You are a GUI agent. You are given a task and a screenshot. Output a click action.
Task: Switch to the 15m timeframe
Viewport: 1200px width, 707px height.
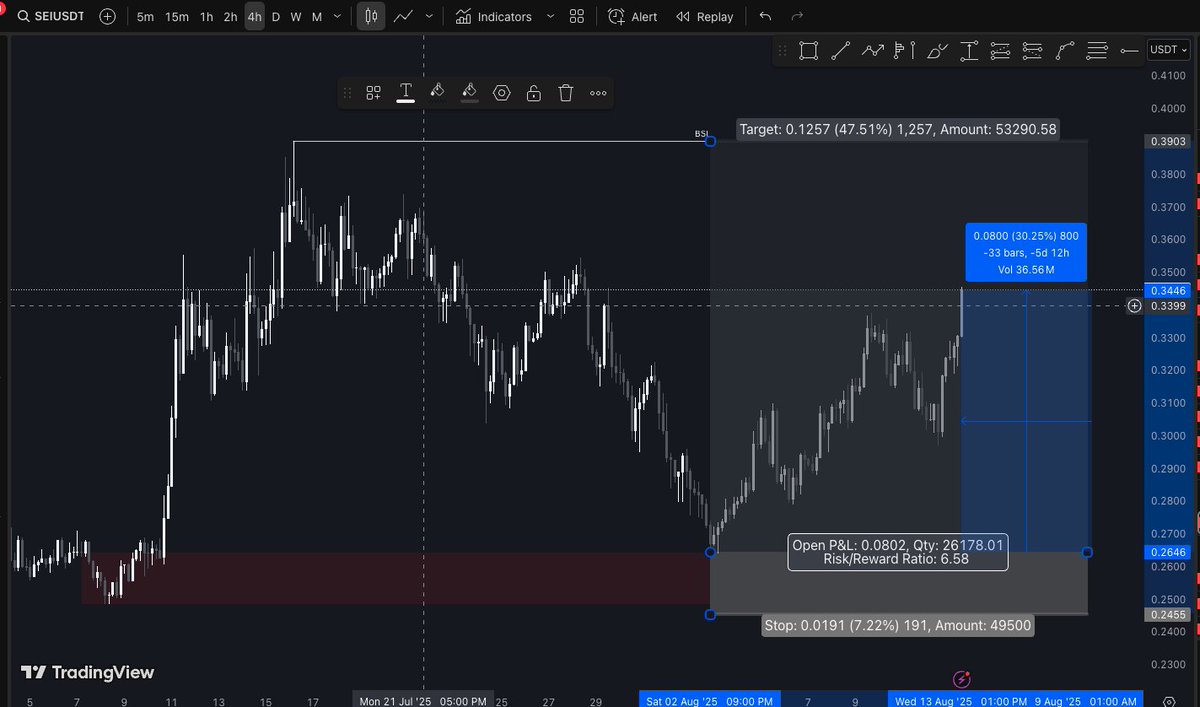(177, 17)
